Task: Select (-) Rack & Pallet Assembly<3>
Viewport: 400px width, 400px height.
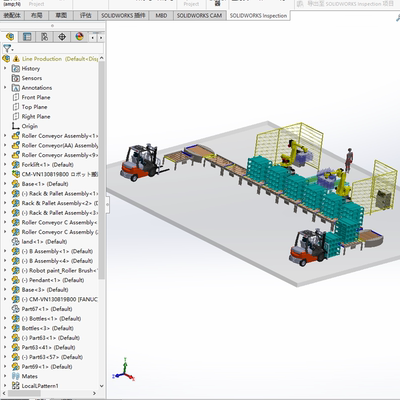Action: (x=60, y=213)
